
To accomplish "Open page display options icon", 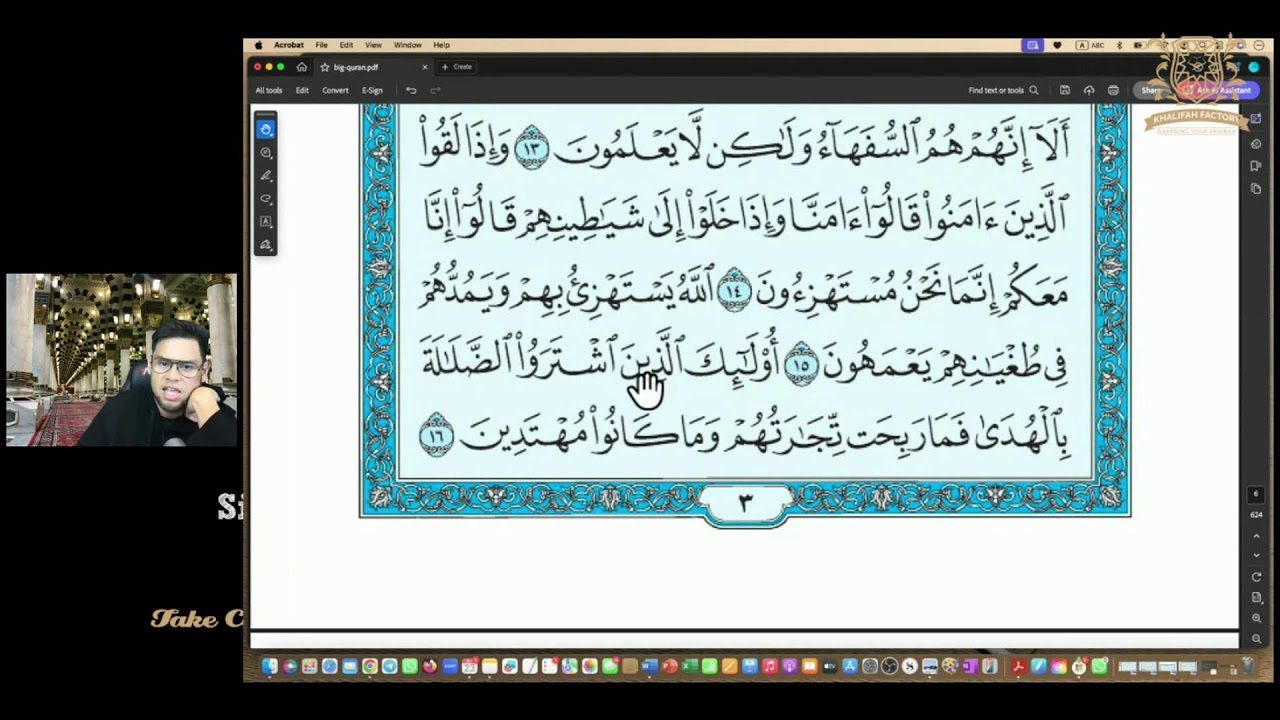I will click(1256, 597).
